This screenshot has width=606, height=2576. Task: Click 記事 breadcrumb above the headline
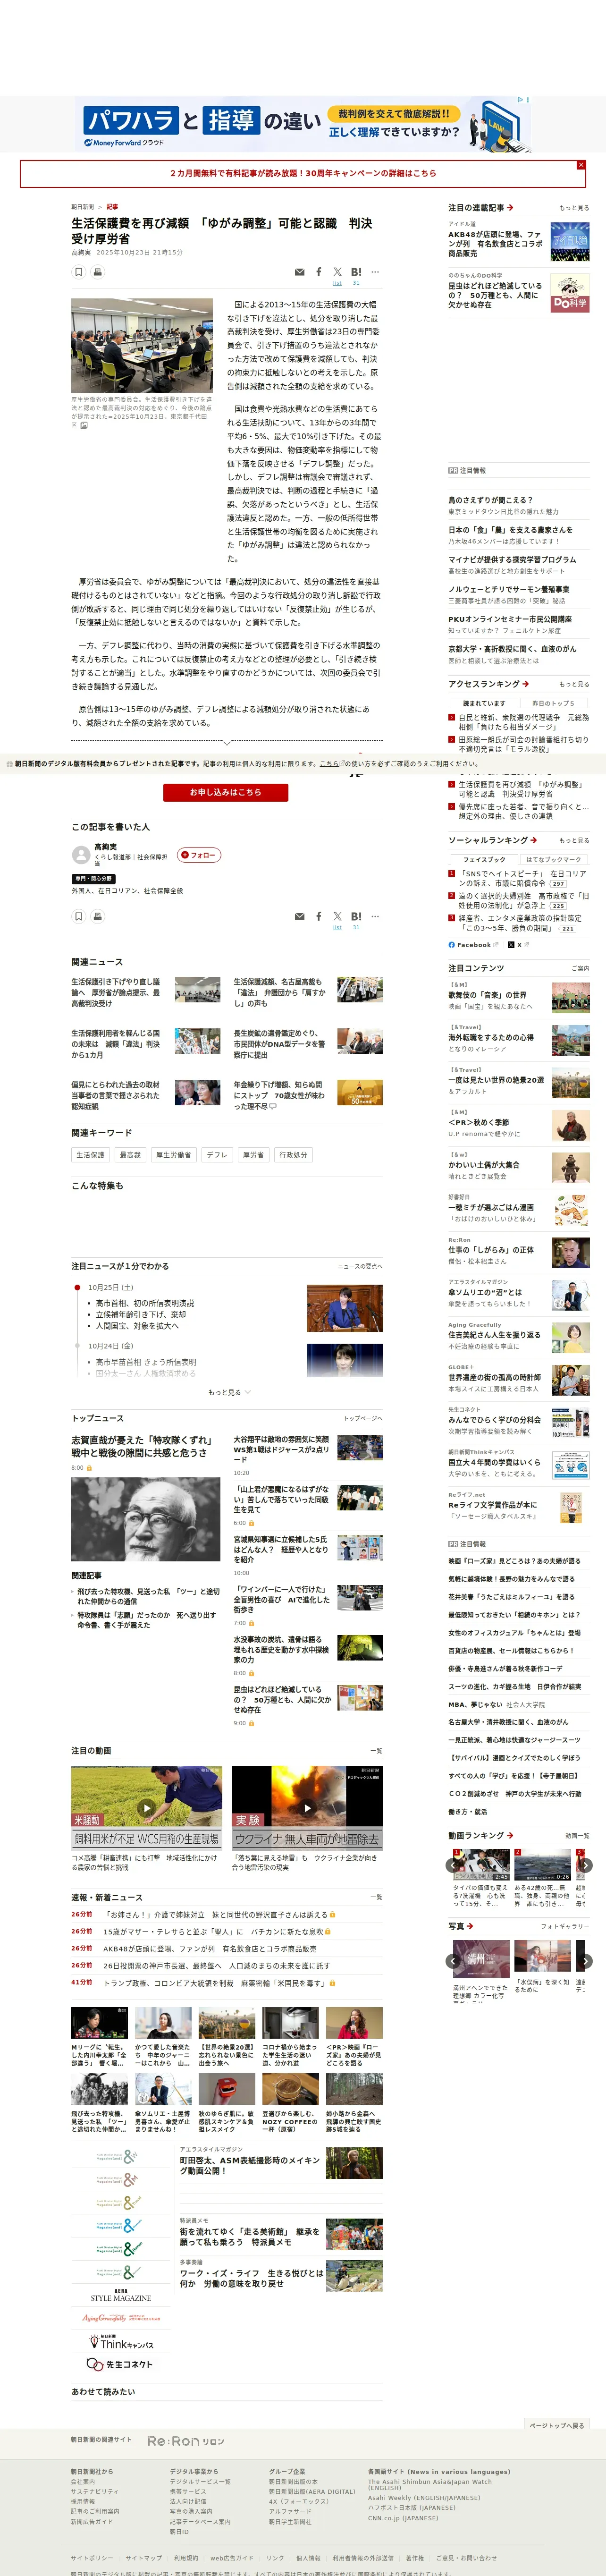pyautogui.click(x=112, y=207)
